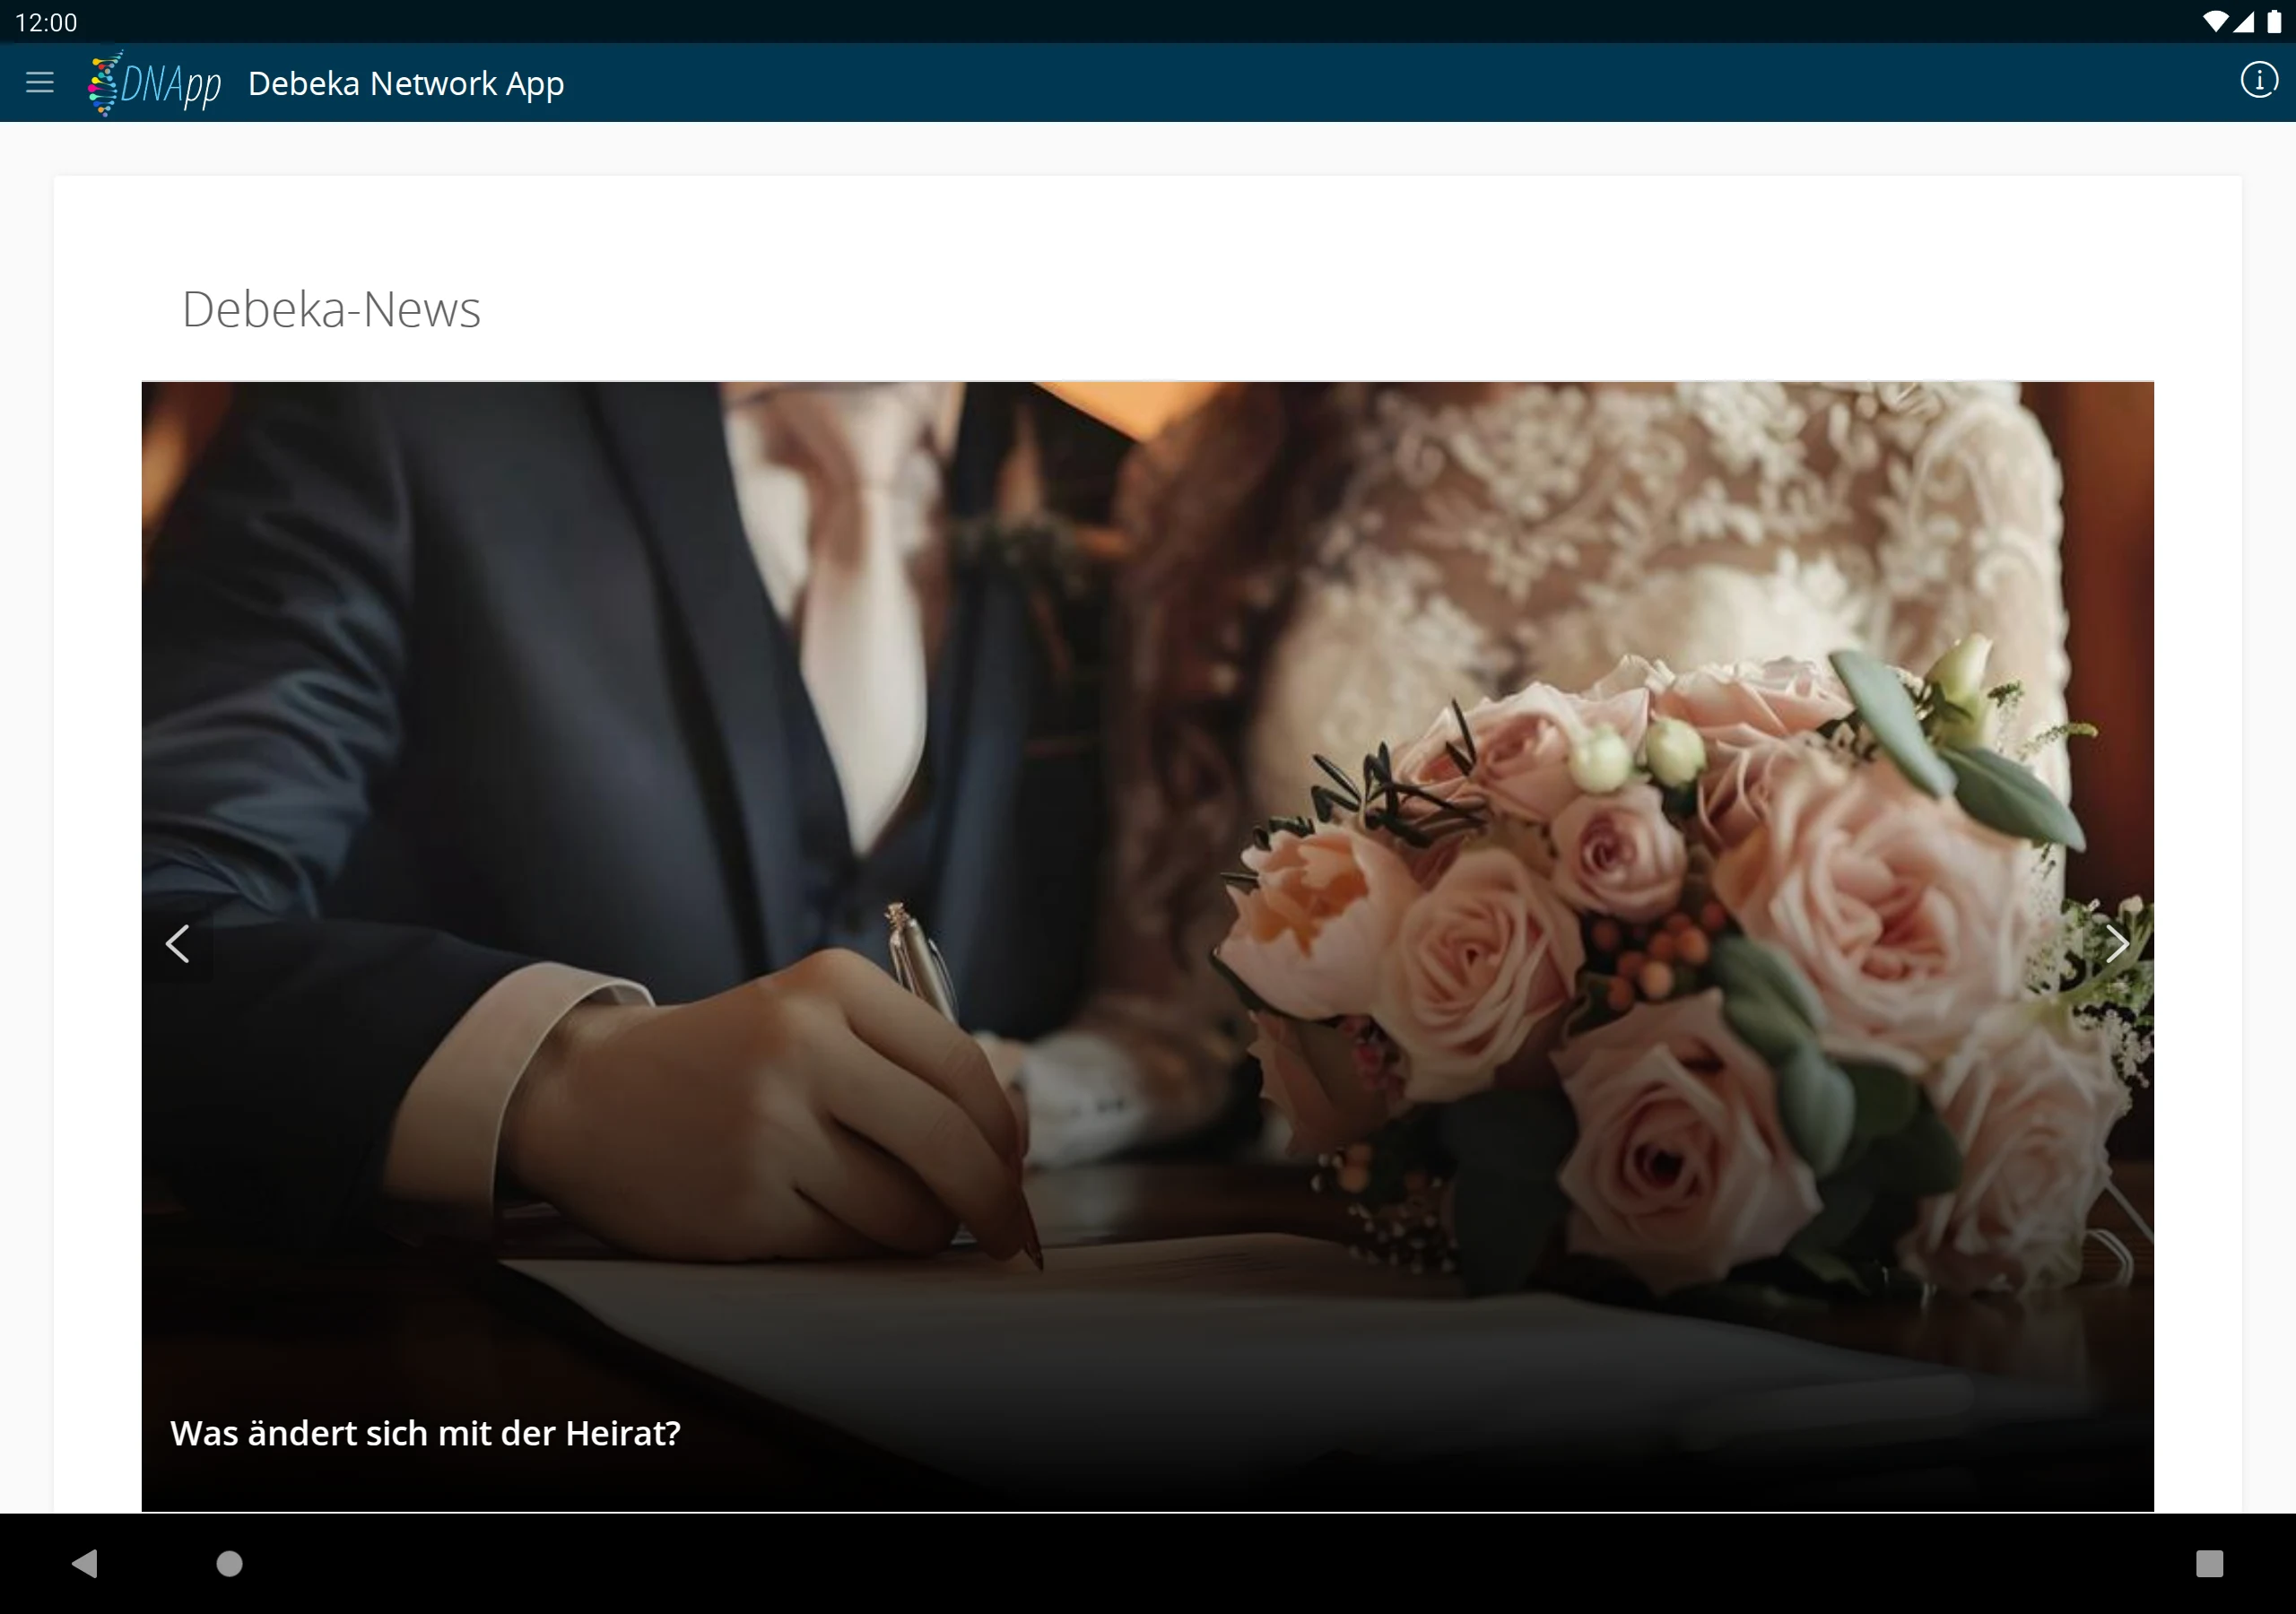2296x1614 pixels.
Task: Click the 'Debeka-News' heading
Action: 331,309
